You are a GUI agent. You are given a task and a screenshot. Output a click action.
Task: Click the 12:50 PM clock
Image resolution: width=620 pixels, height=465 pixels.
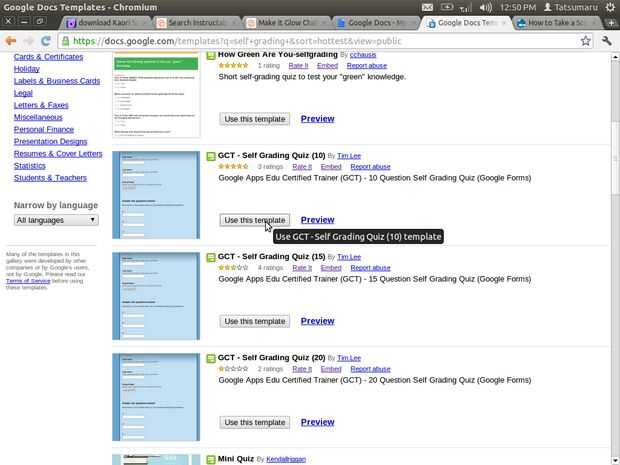pyautogui.click(x=518, y=8)
